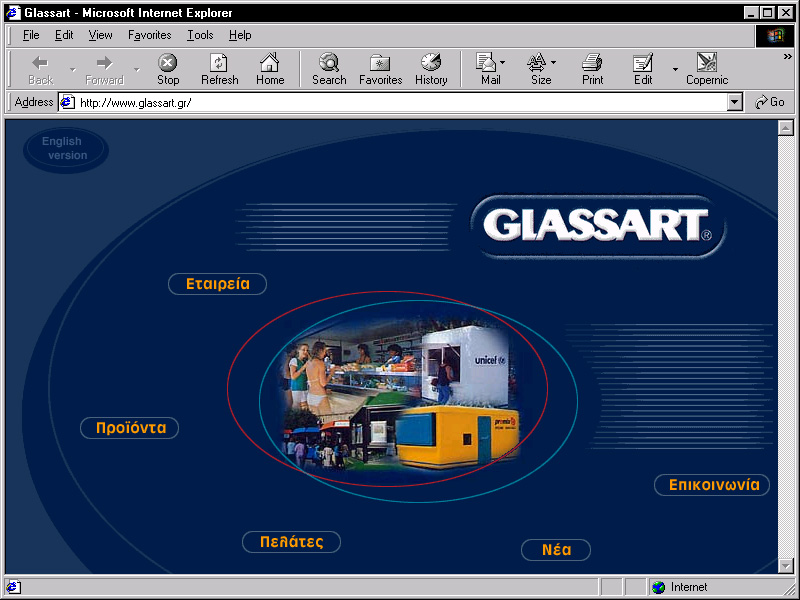Follow the Εταιρεία link
800x600 pixels.
[217, 284]
